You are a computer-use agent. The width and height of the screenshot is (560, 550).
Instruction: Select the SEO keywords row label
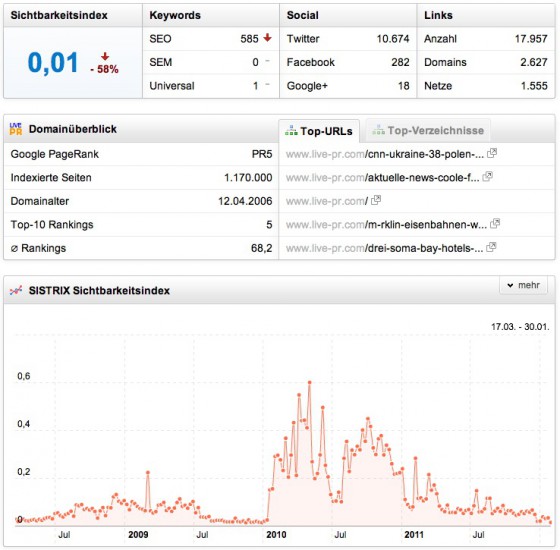pos(160,39)
